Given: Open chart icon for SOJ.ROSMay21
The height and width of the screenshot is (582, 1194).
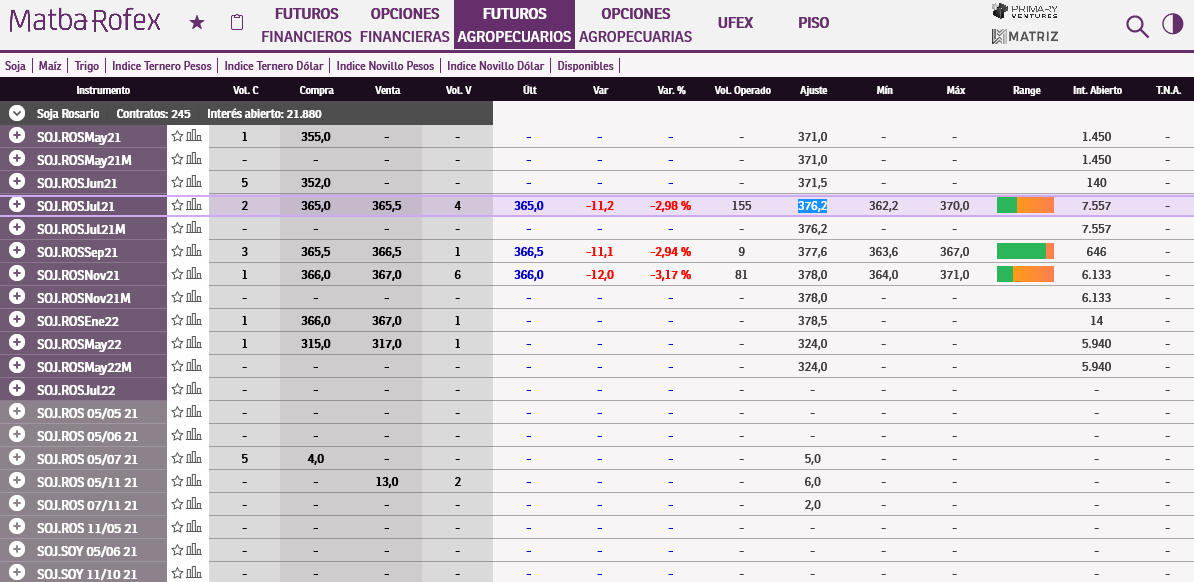Looking at the screenshot, I should coord(194,136).
